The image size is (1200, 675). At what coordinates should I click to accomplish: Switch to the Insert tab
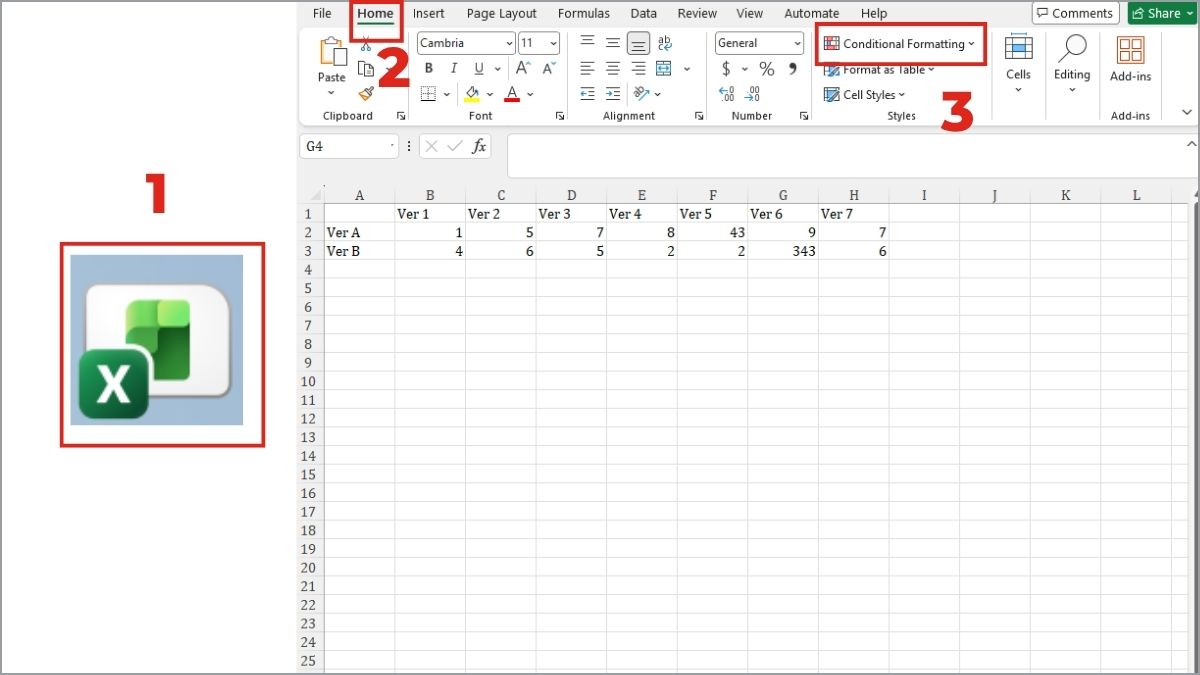tap(429, 13)
